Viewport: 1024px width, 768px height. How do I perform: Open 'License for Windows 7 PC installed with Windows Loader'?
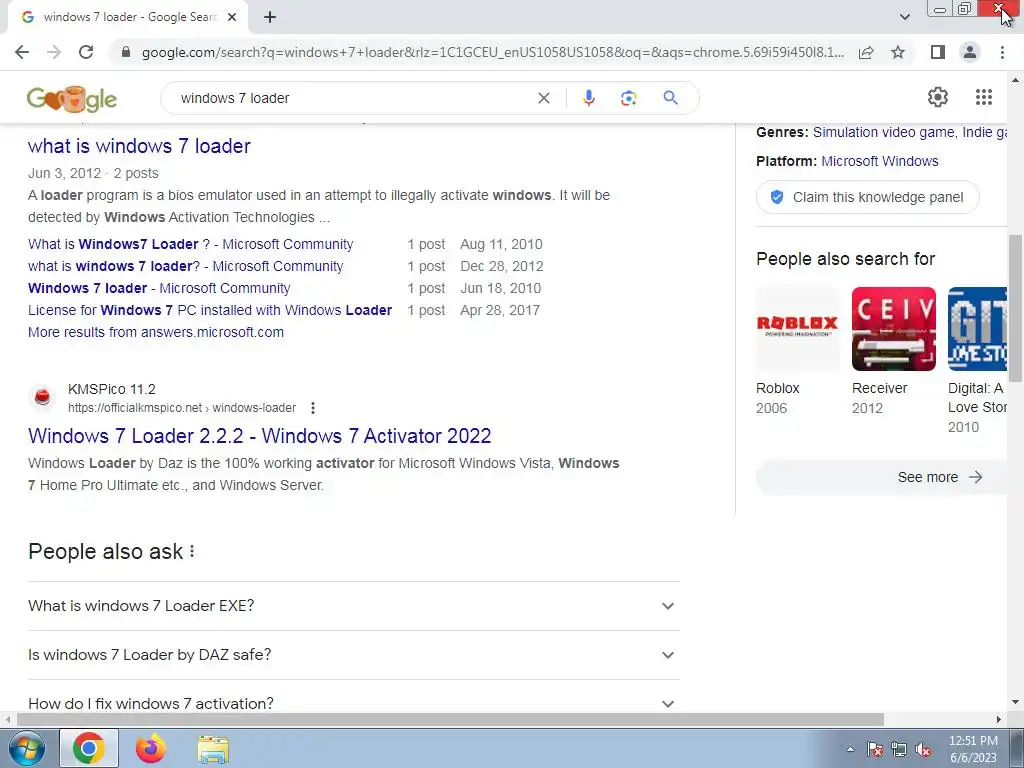coord(210,310)
